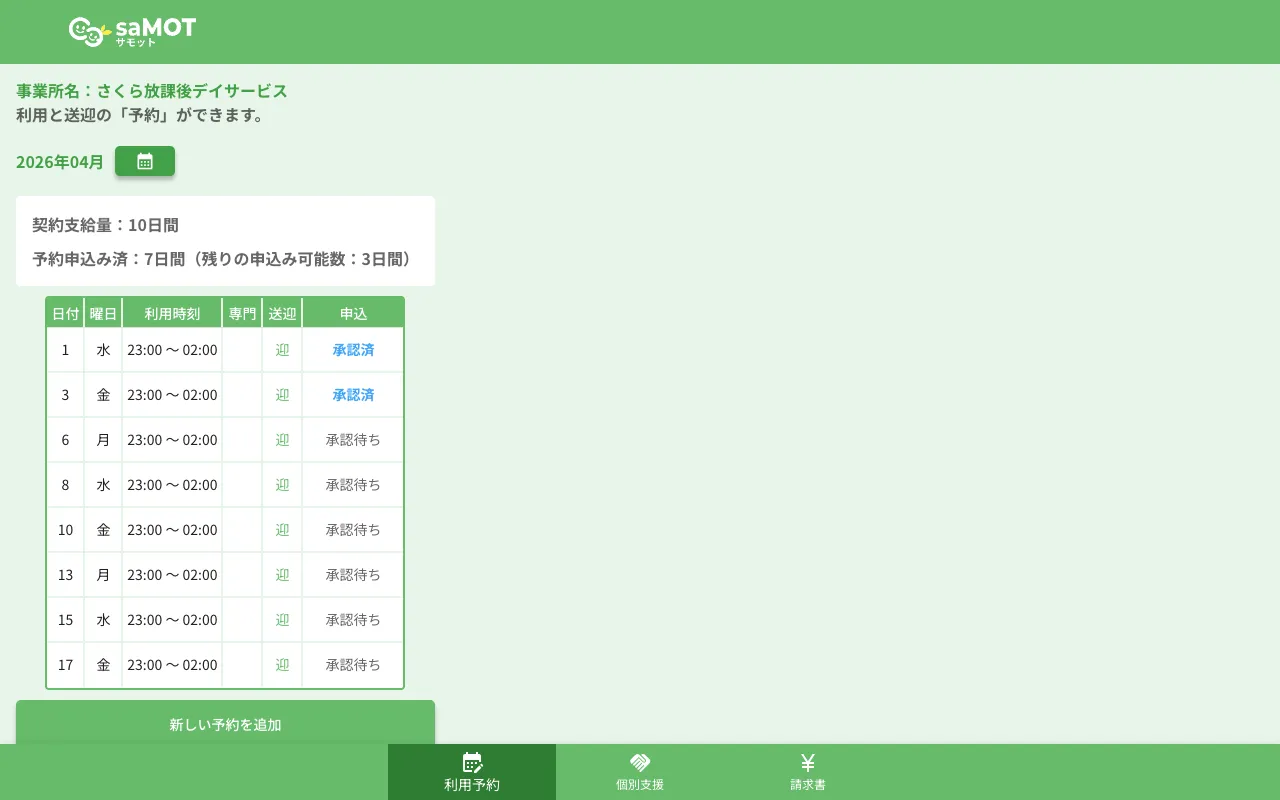
Task: Click the 迎 pickup mark for date 1
Action: [x=282, y=350]
